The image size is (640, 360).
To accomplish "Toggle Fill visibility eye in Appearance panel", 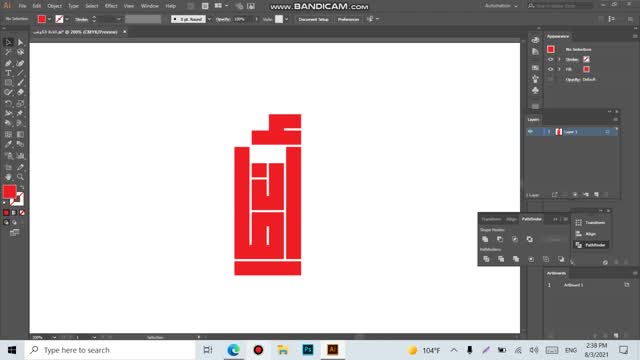I will click(x=550, y=69).
